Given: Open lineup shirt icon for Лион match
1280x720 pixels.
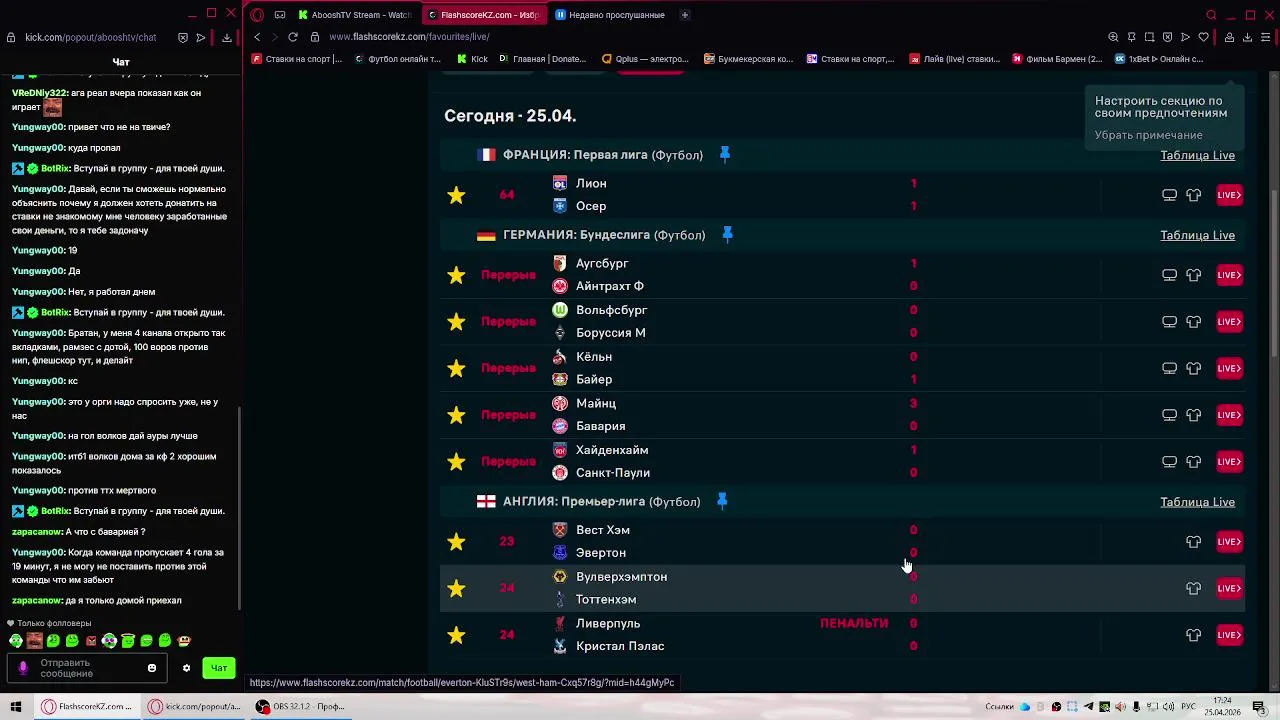Looking at the screenshot, I should click(1193, 195).
